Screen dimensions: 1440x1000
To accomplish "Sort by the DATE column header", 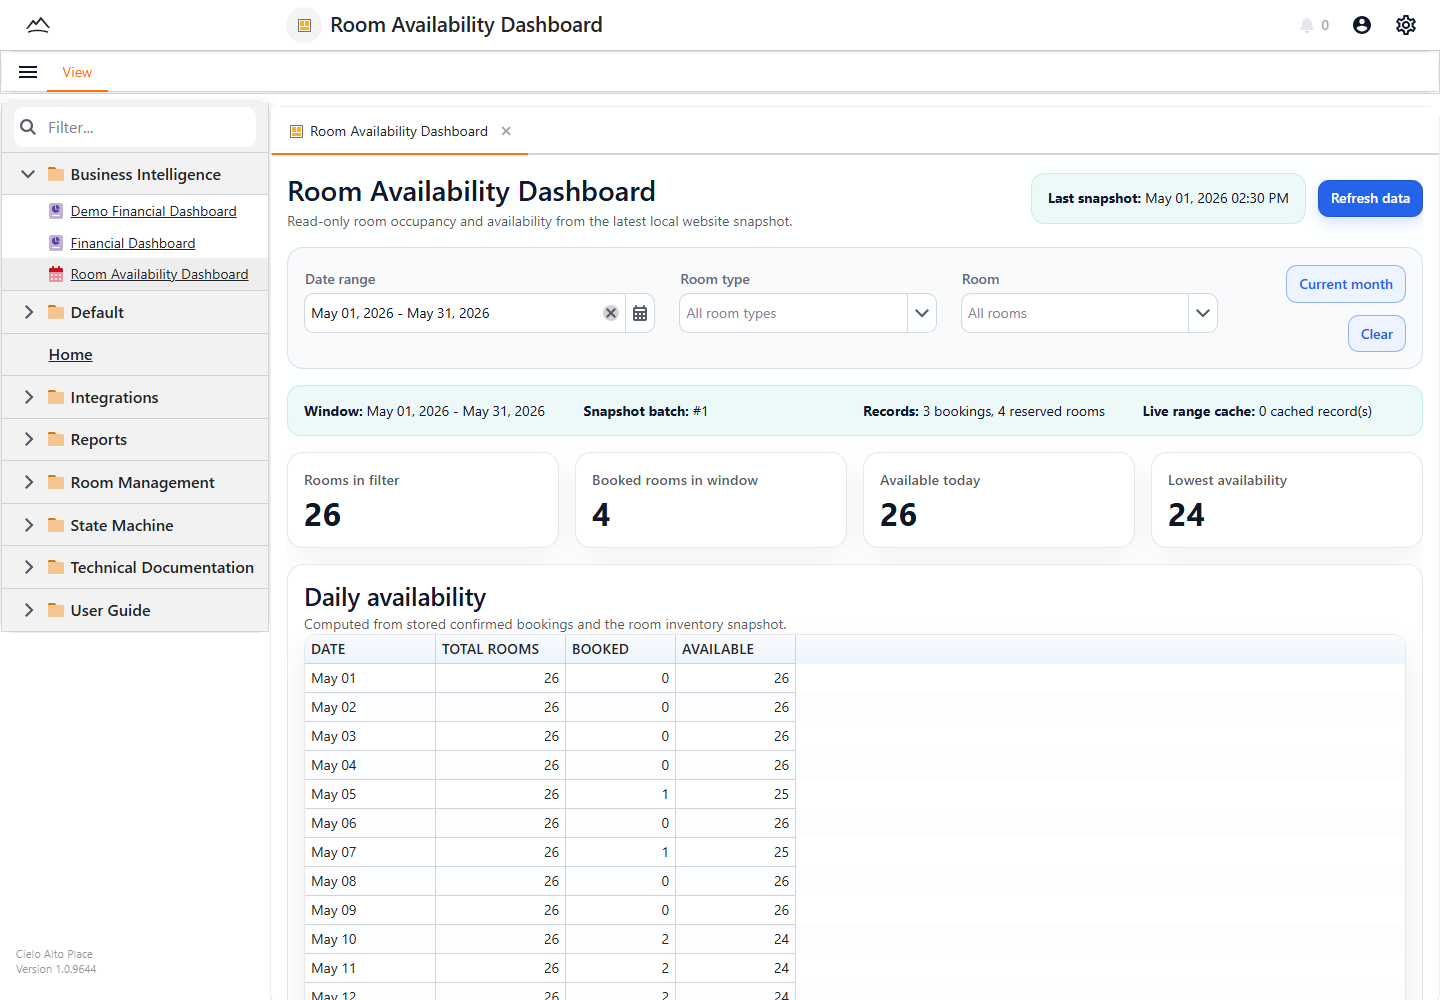I will pyautogui.click(x=370, y=649).
